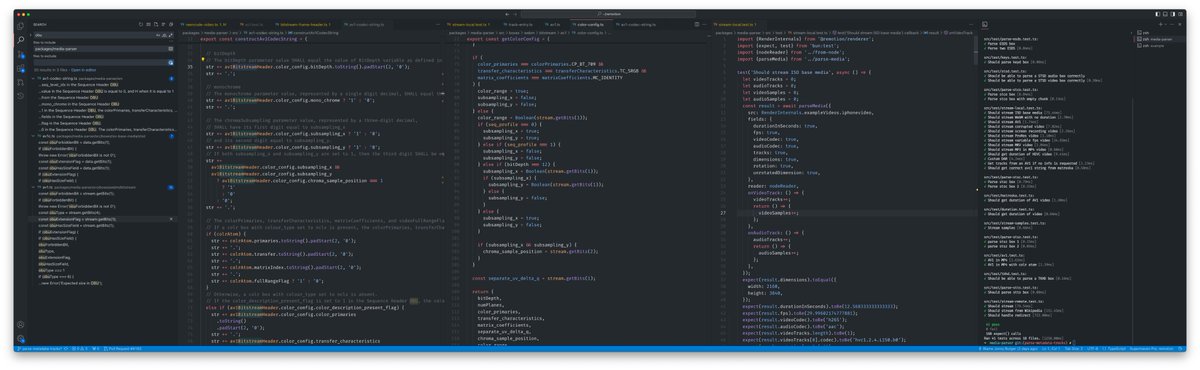
Task: Open the Manage gear in activity bar
Action: [x=20, y=339]
